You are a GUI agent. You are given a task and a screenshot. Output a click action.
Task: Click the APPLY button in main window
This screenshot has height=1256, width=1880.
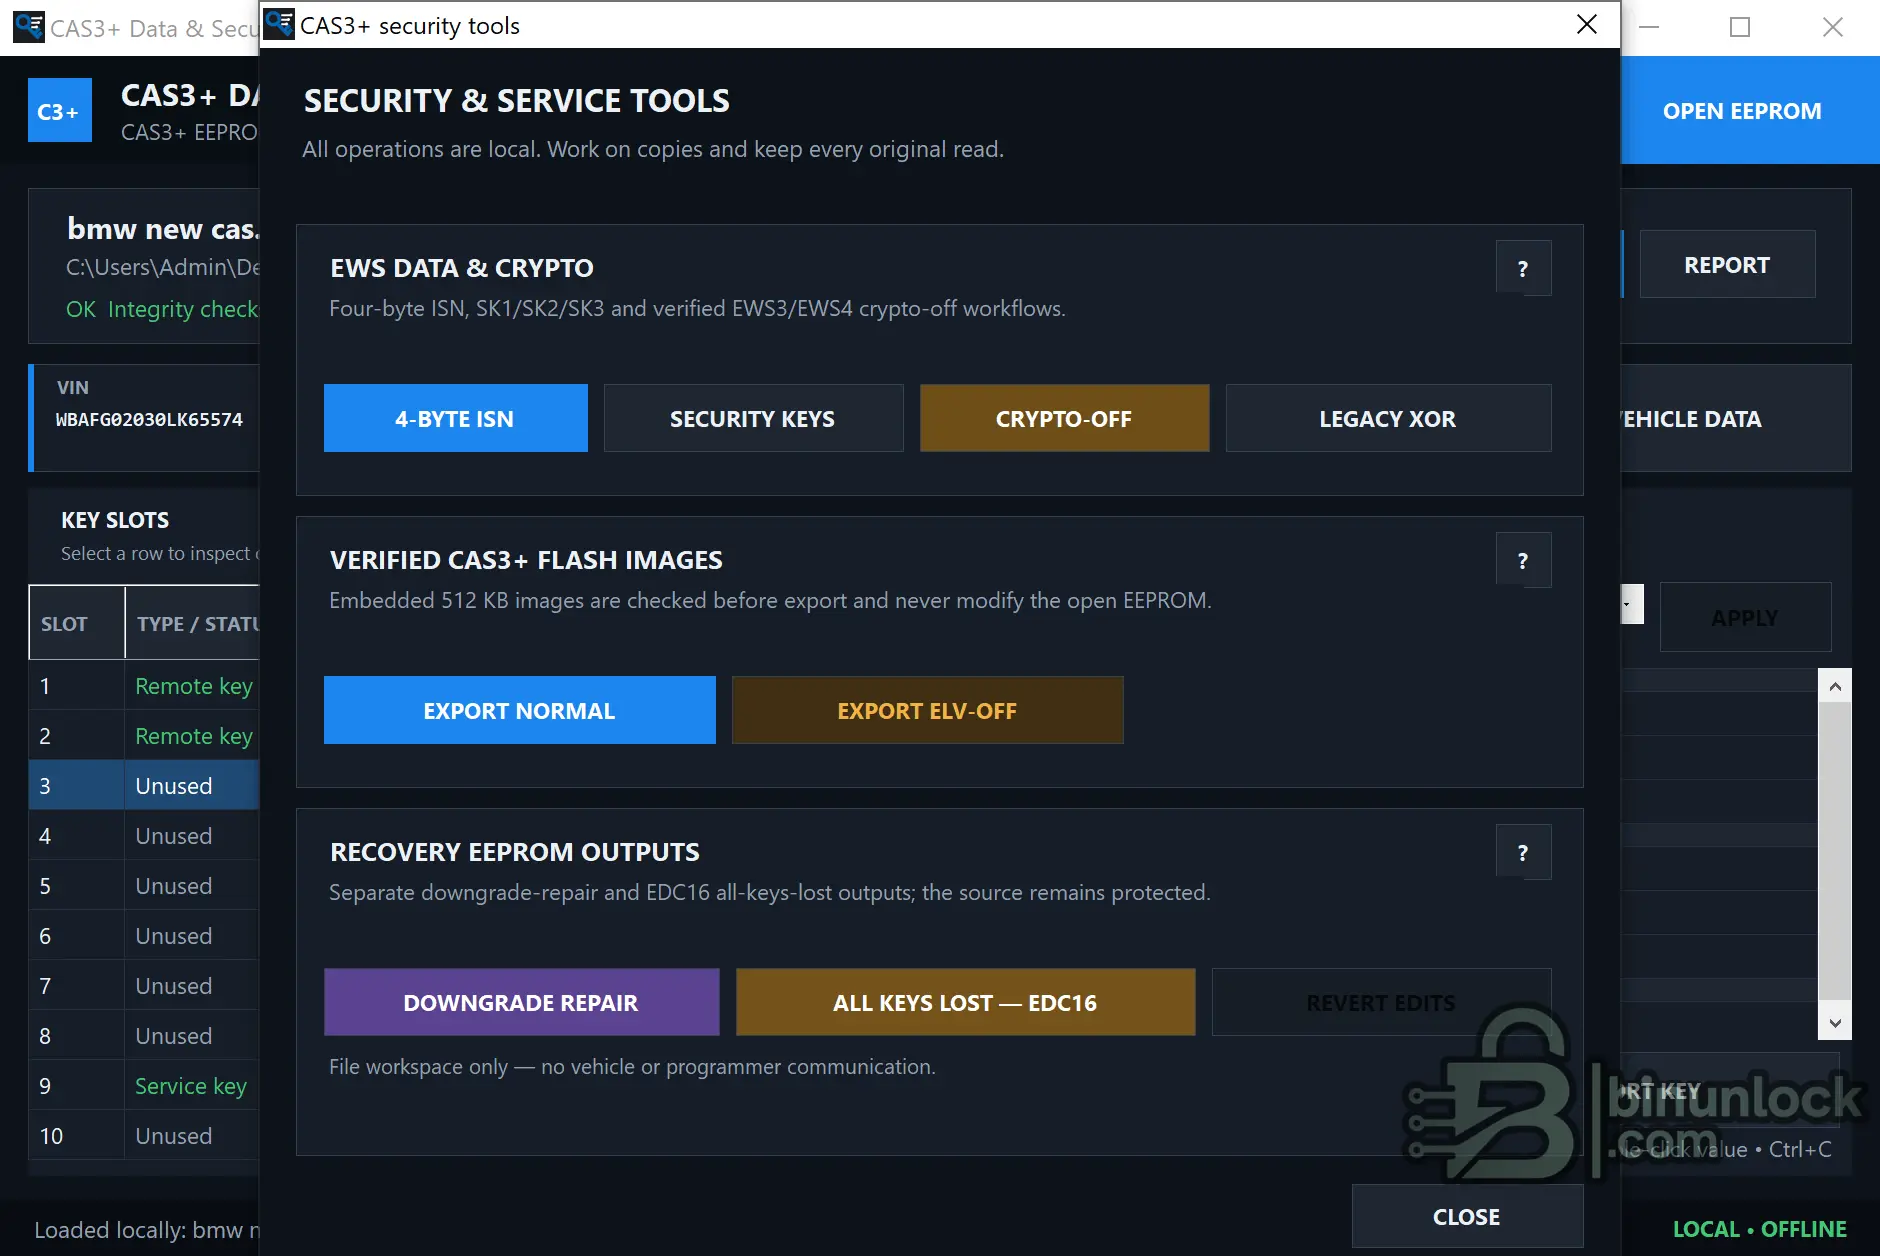coord(1746,617)
